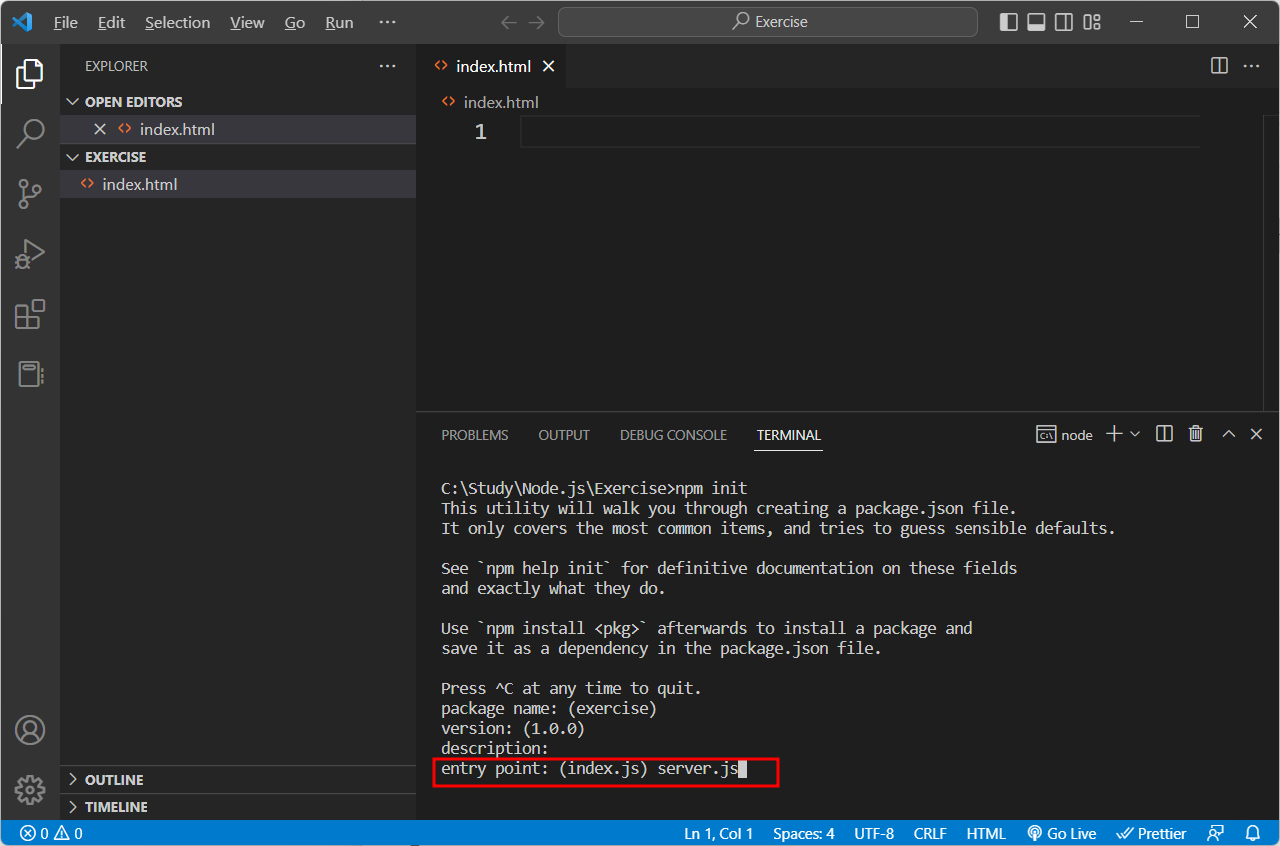The height and width of the screenshot is (846, 1280).
Task: Change indentation via Spaces: 4
Action: click(x=803, y=833)
